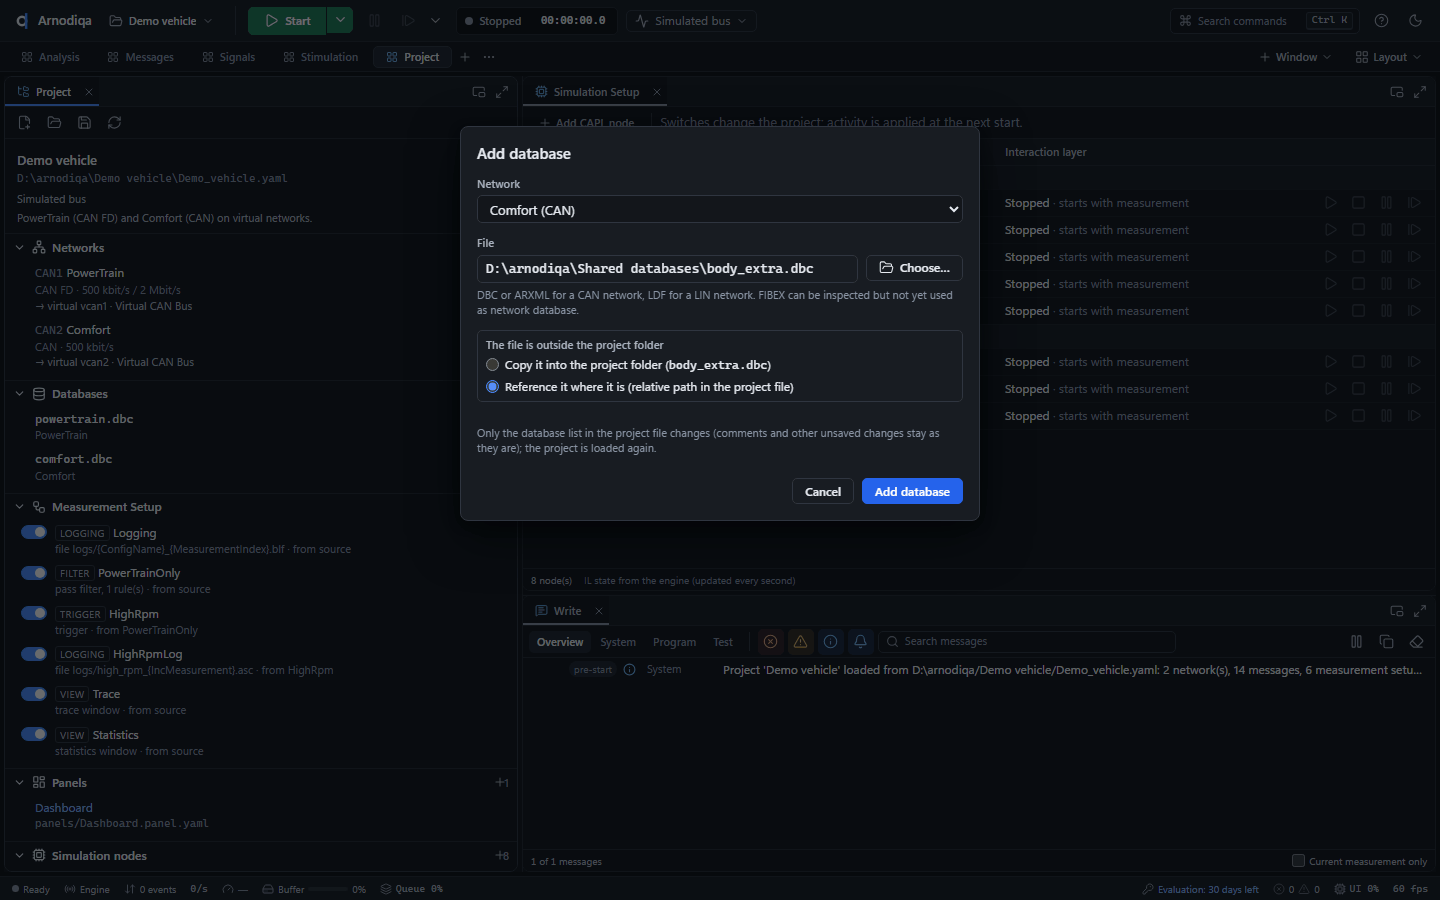Disable the PowerTrainOnly filter switch
Viewport: 1440px width, 900px height.
point(34,573)
